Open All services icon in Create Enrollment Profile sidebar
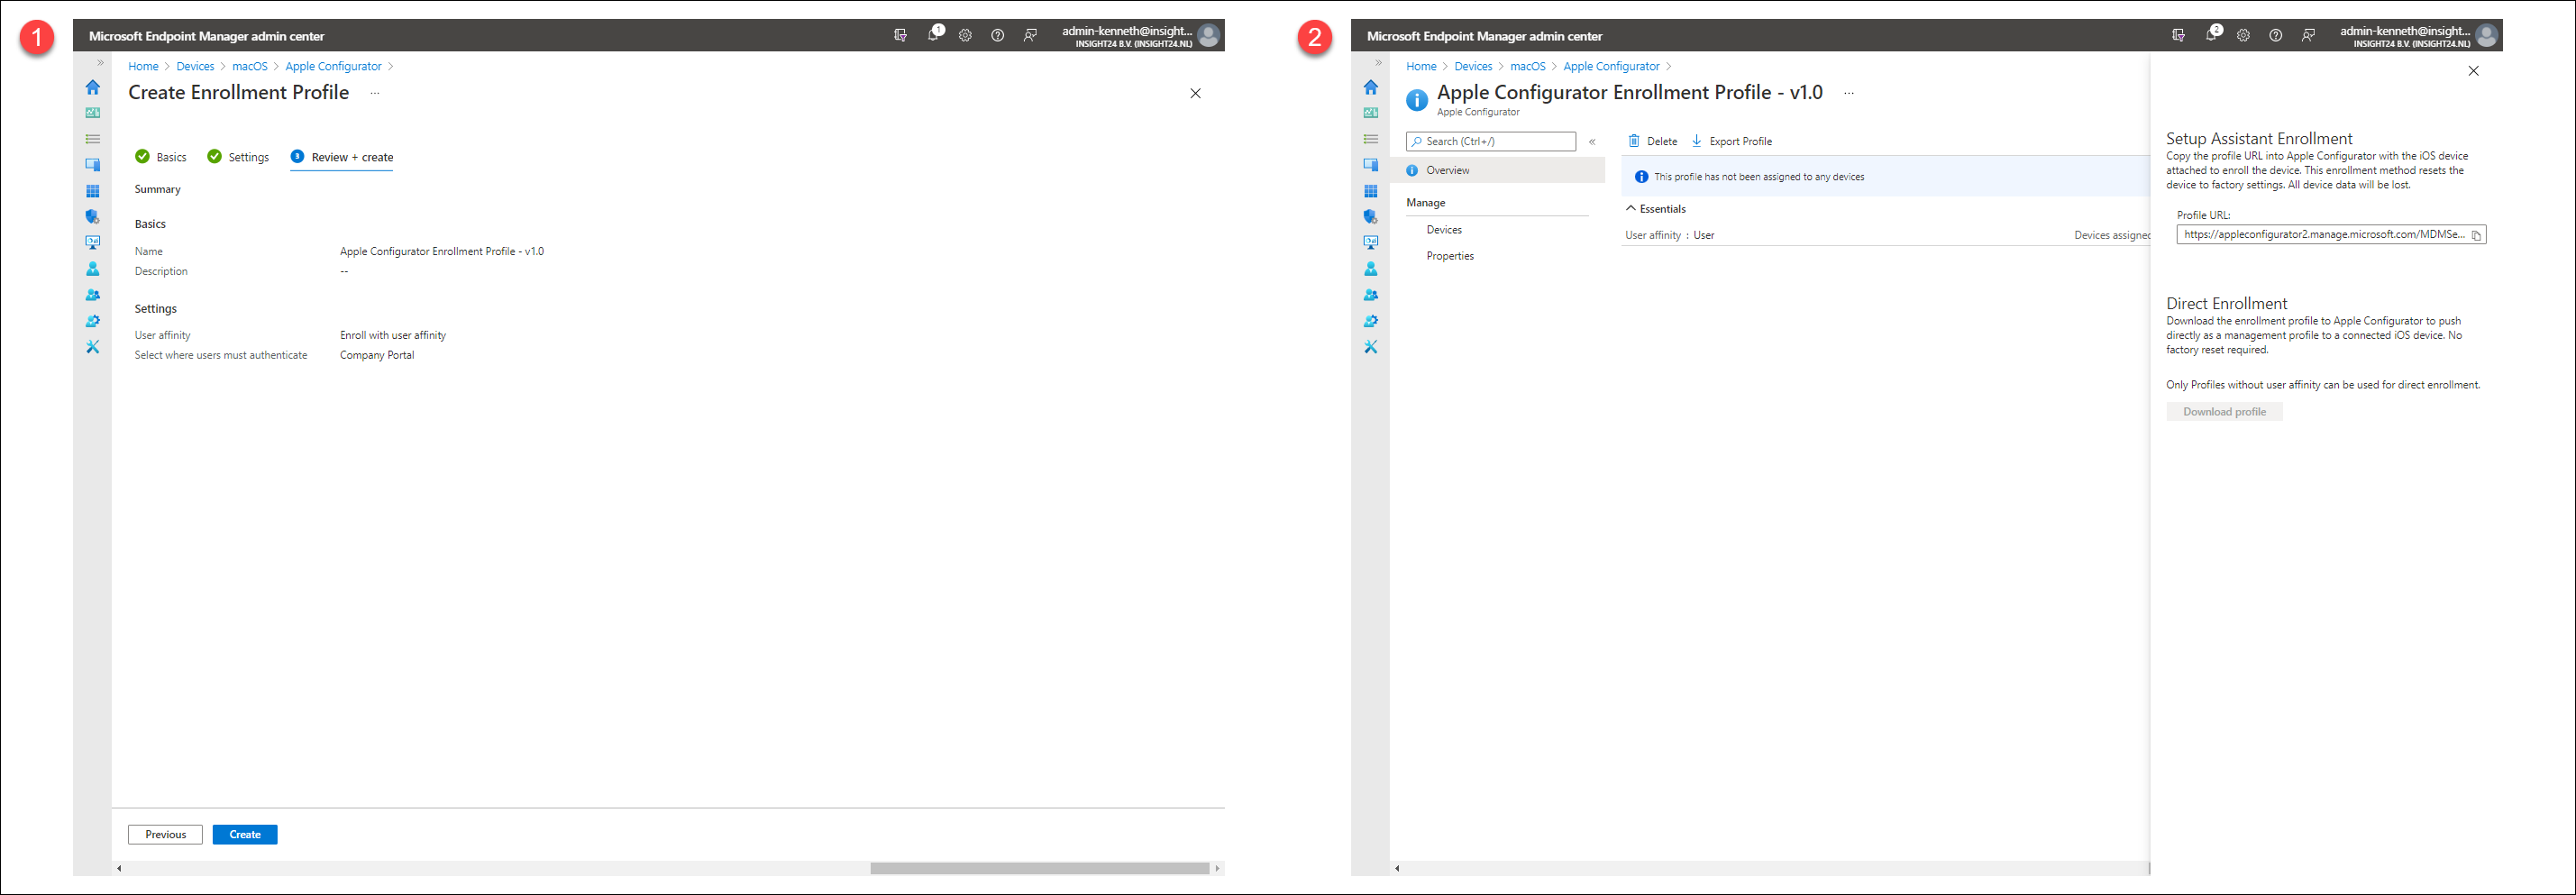Screen dimensions: 2576x895 click(93, 139)
